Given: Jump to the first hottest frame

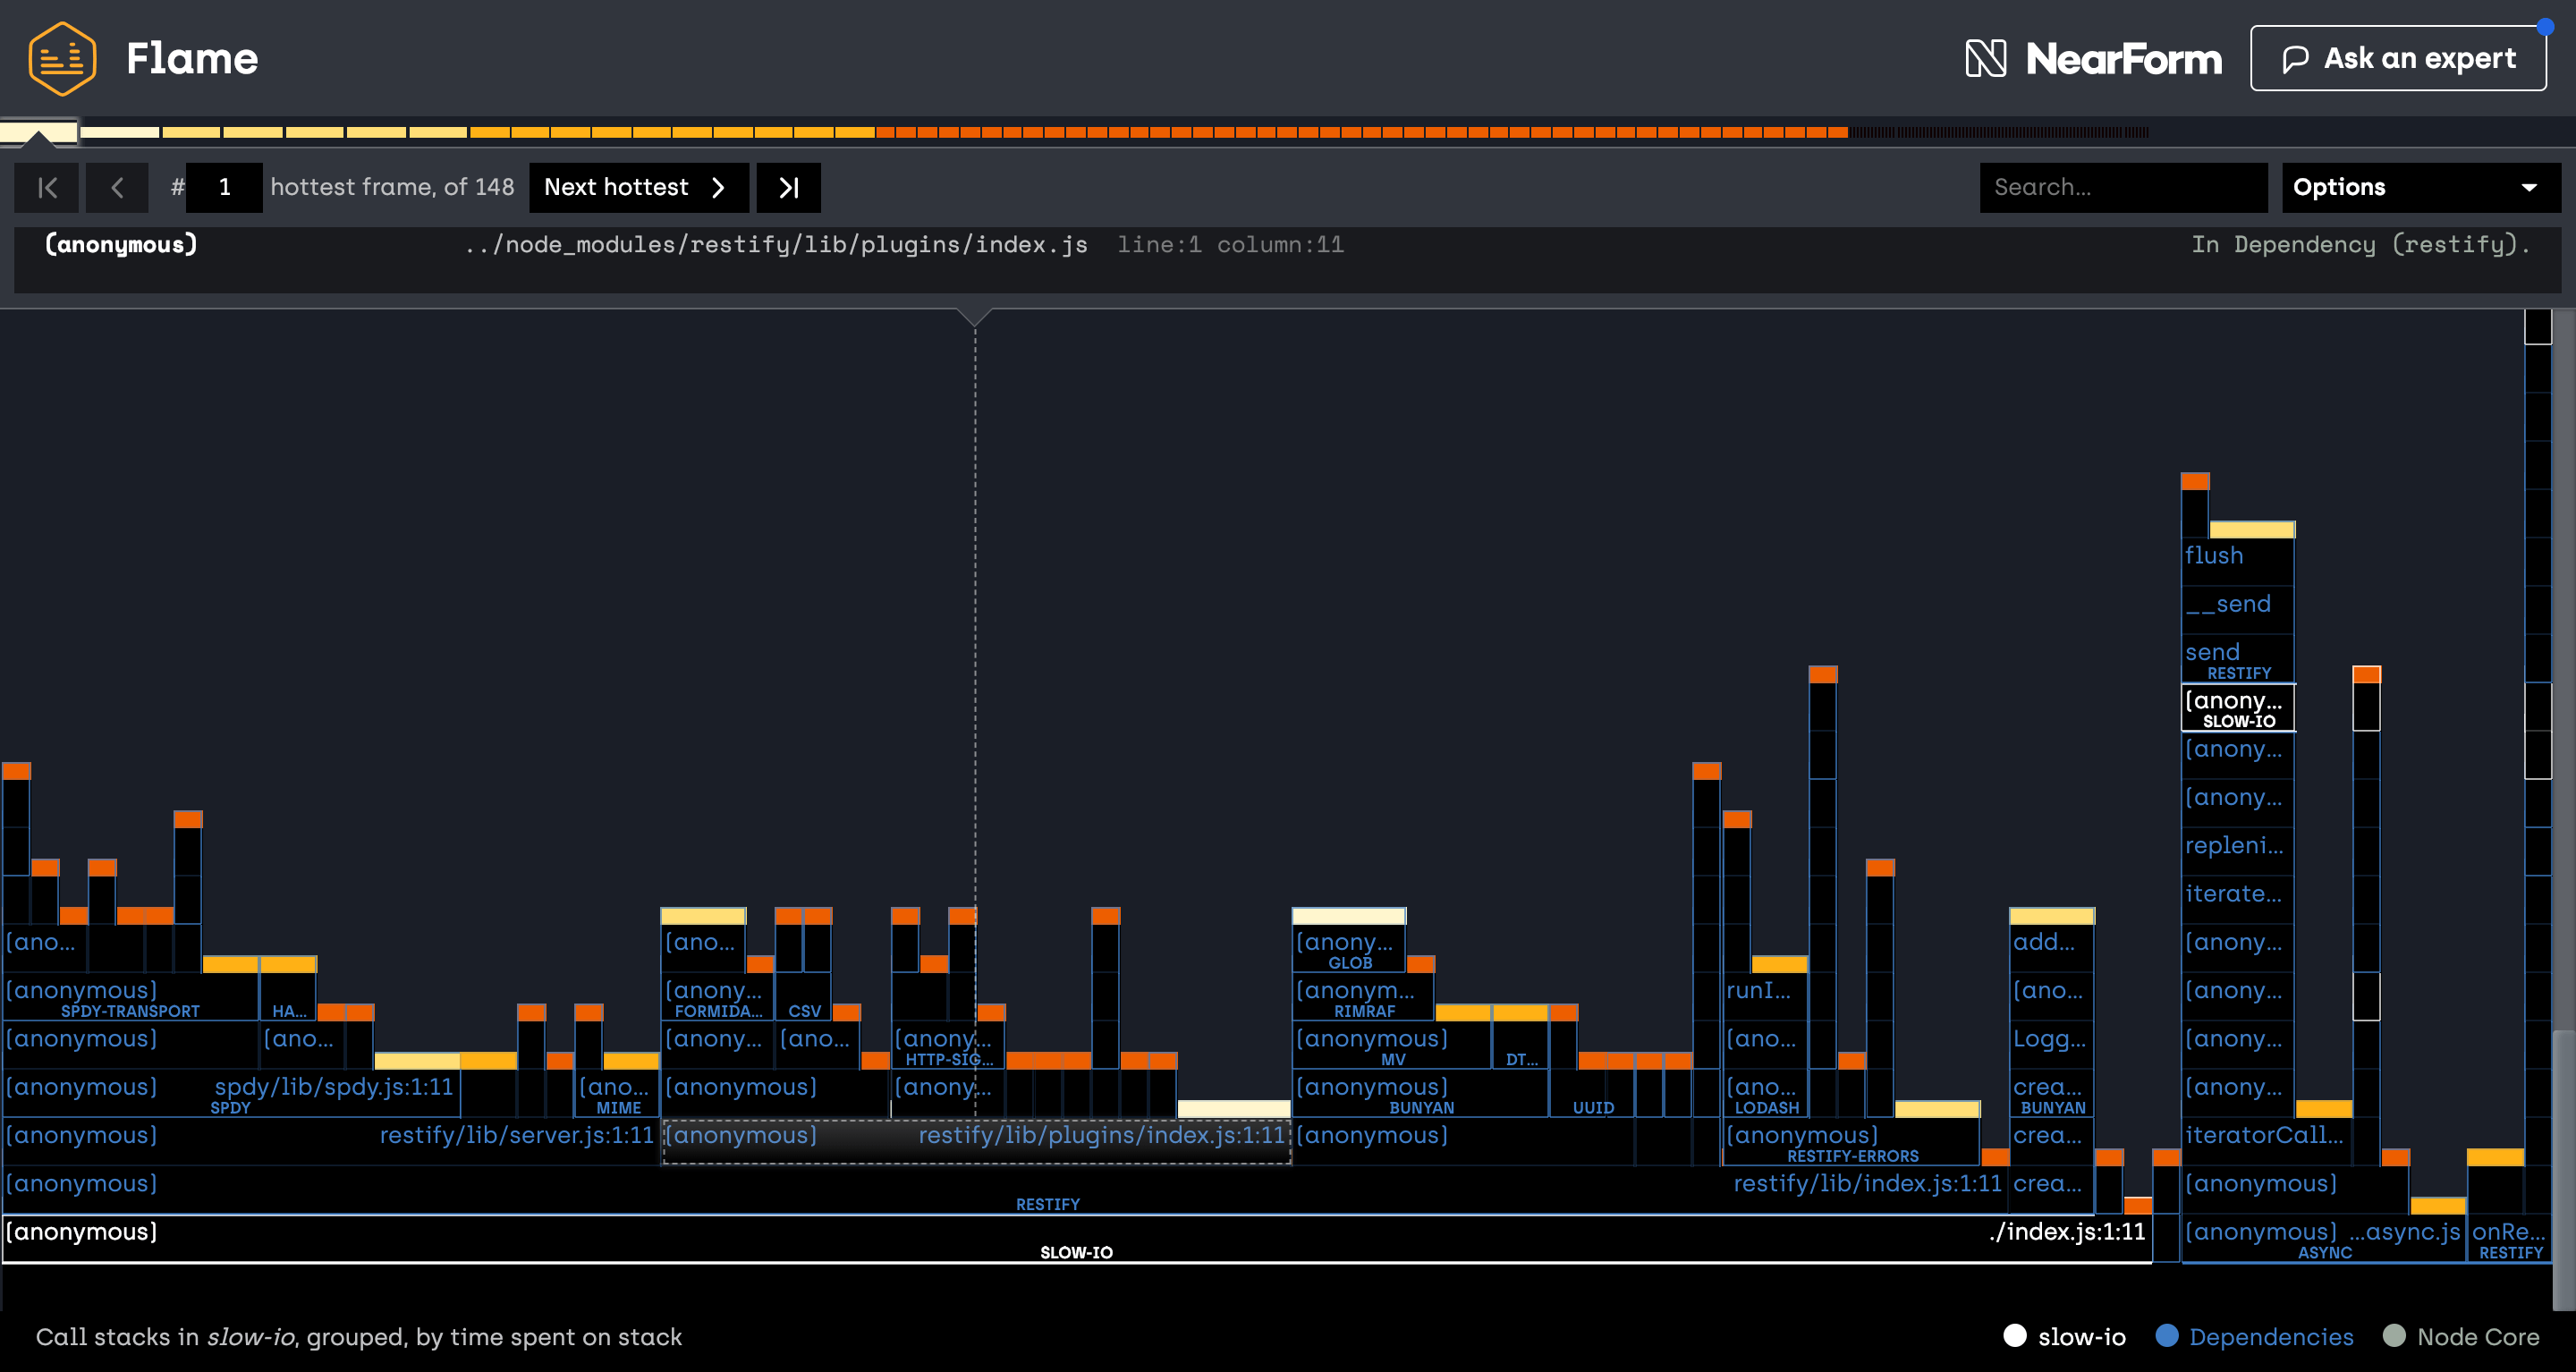Looking at the screenshot, I should pos(47,187).
